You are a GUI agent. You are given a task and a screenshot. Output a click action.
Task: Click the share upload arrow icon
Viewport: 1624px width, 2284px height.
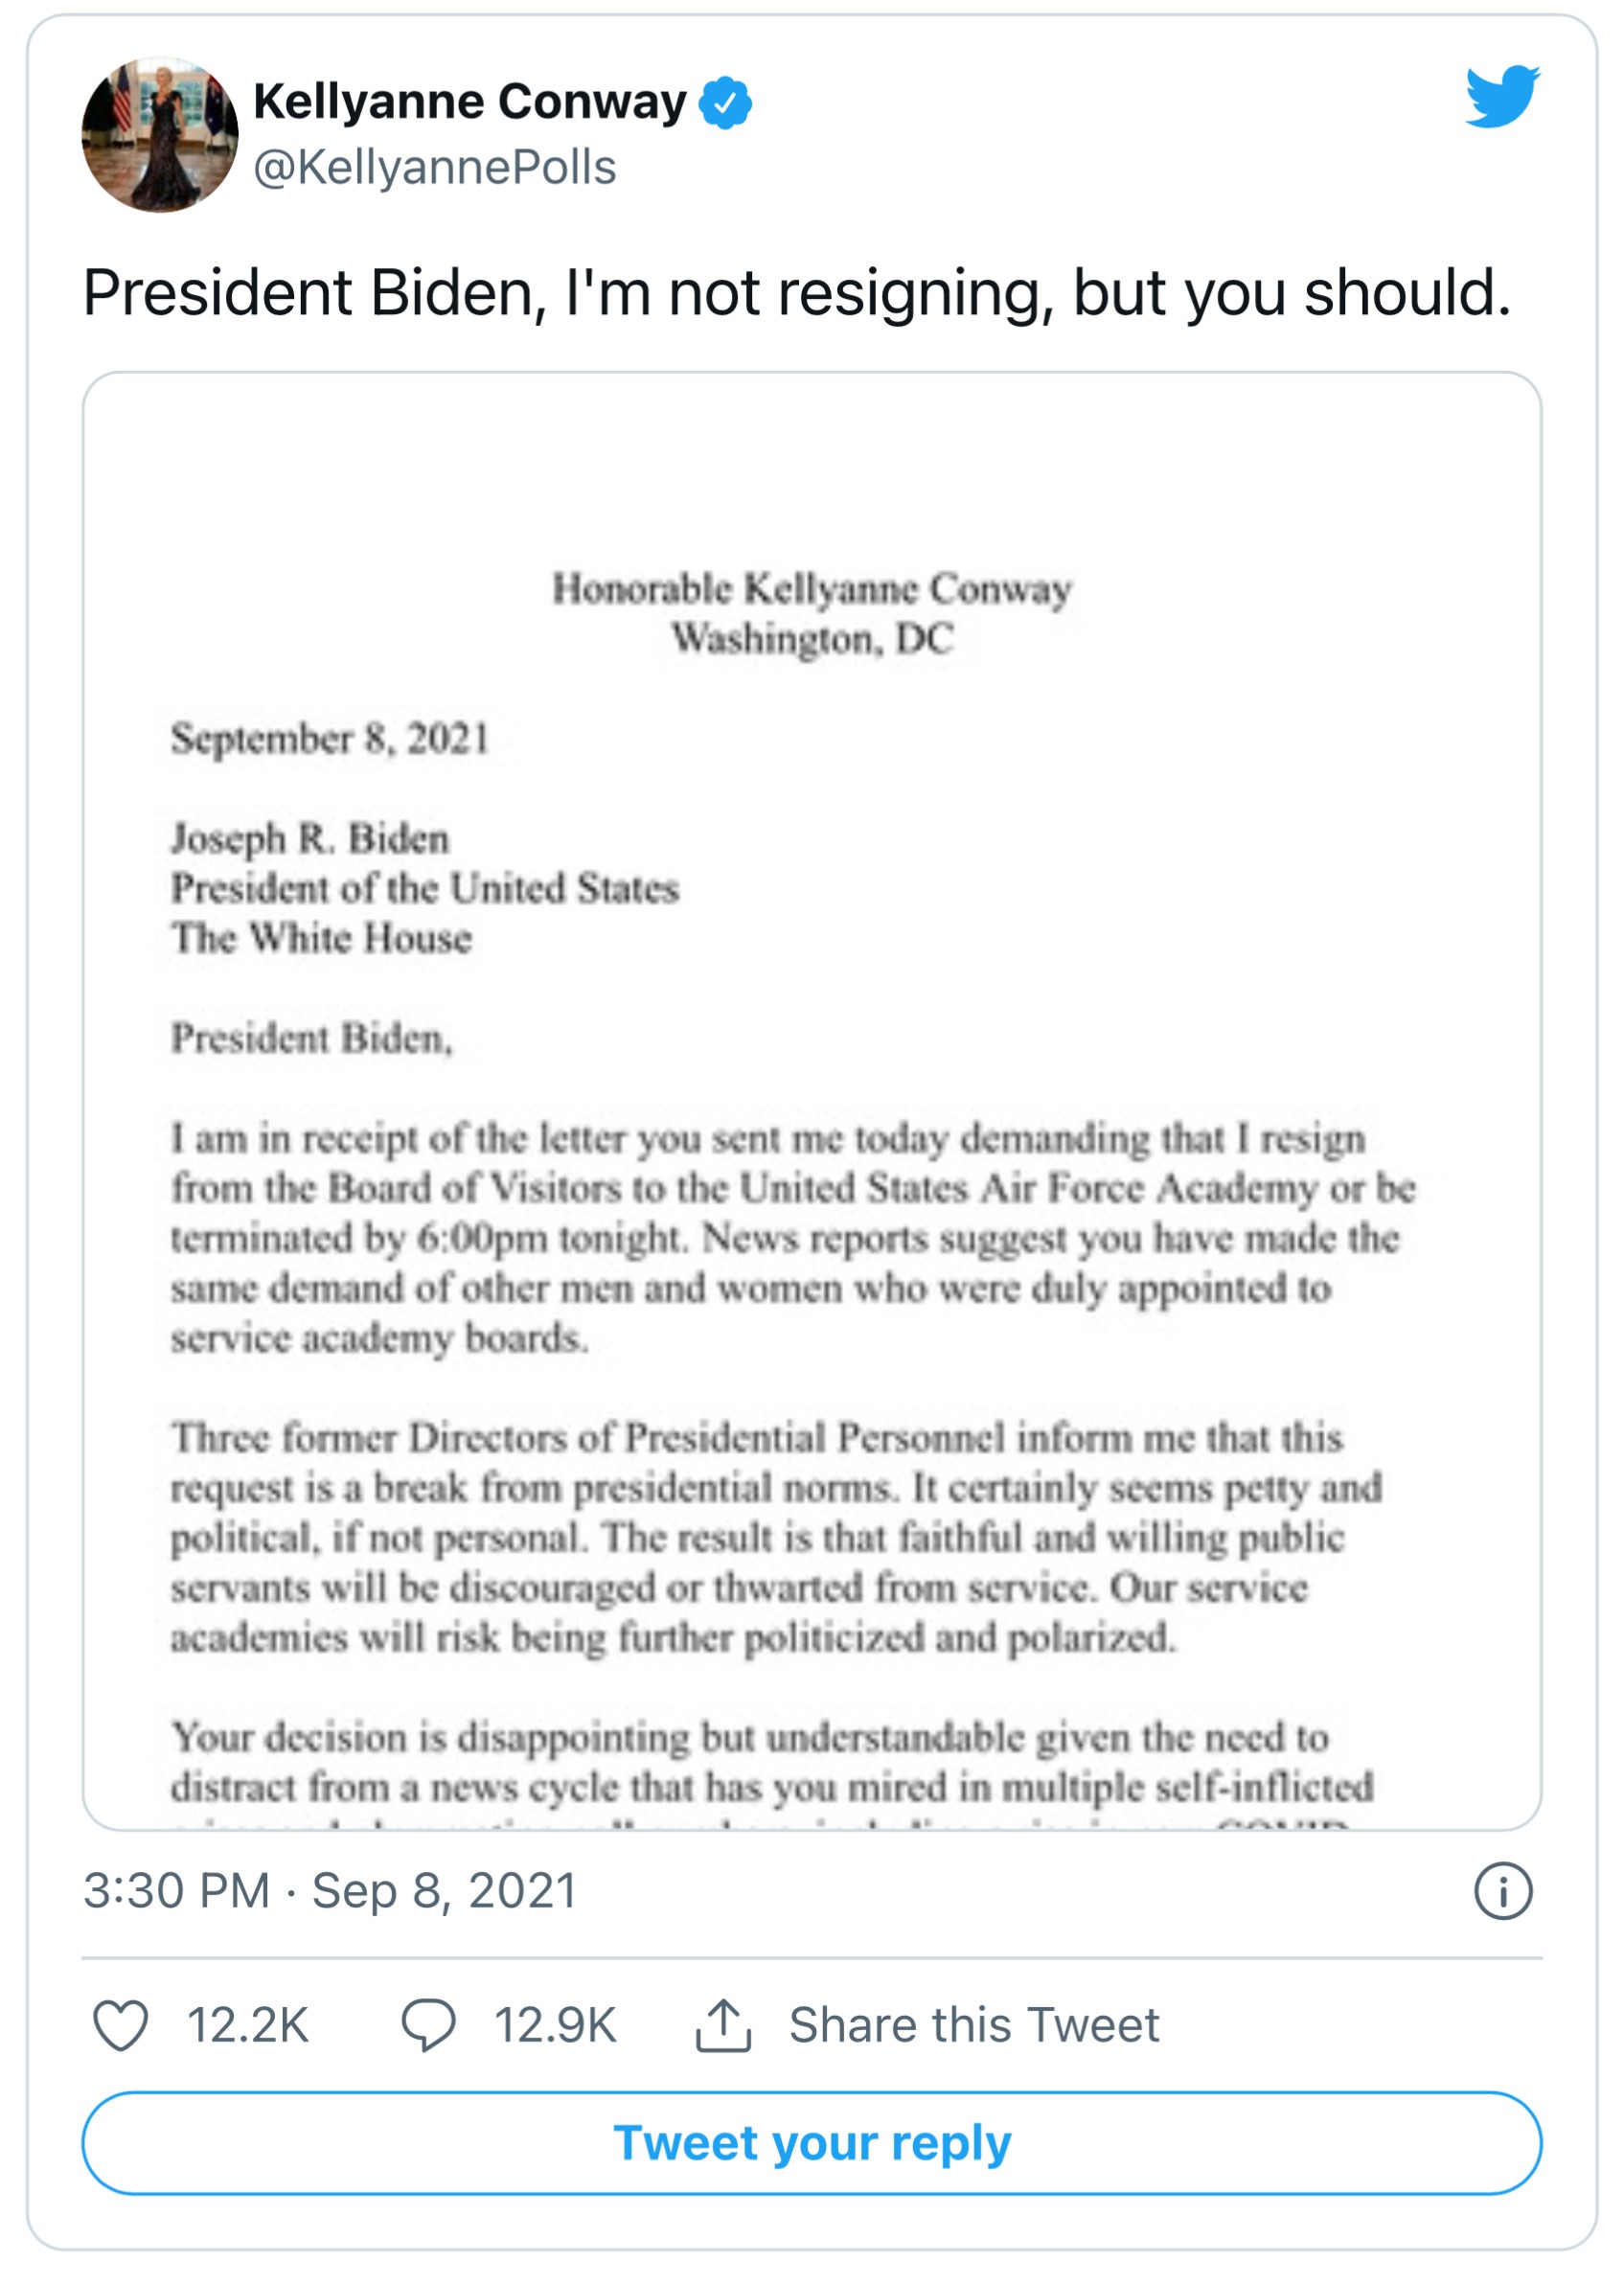point(723,2025)
